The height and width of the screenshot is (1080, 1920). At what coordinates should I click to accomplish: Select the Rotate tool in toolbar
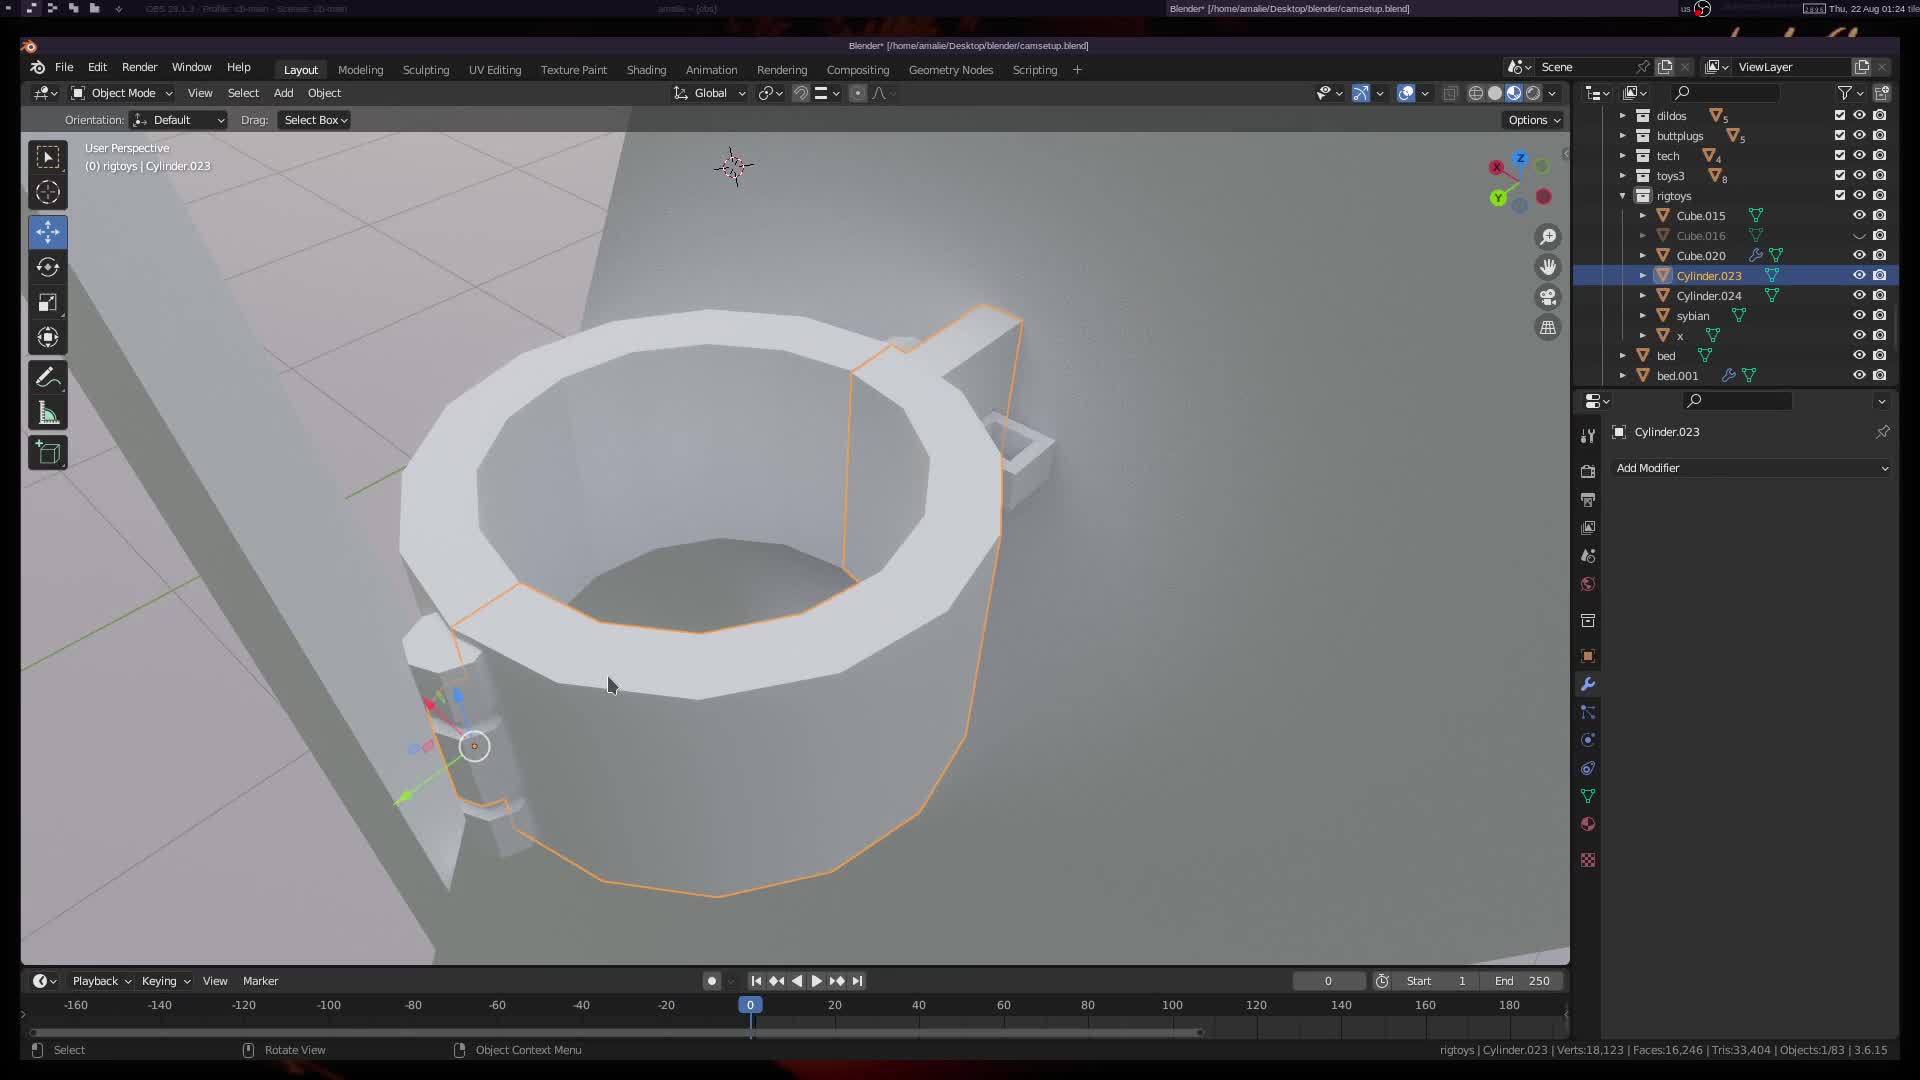(x=47, y=267)
